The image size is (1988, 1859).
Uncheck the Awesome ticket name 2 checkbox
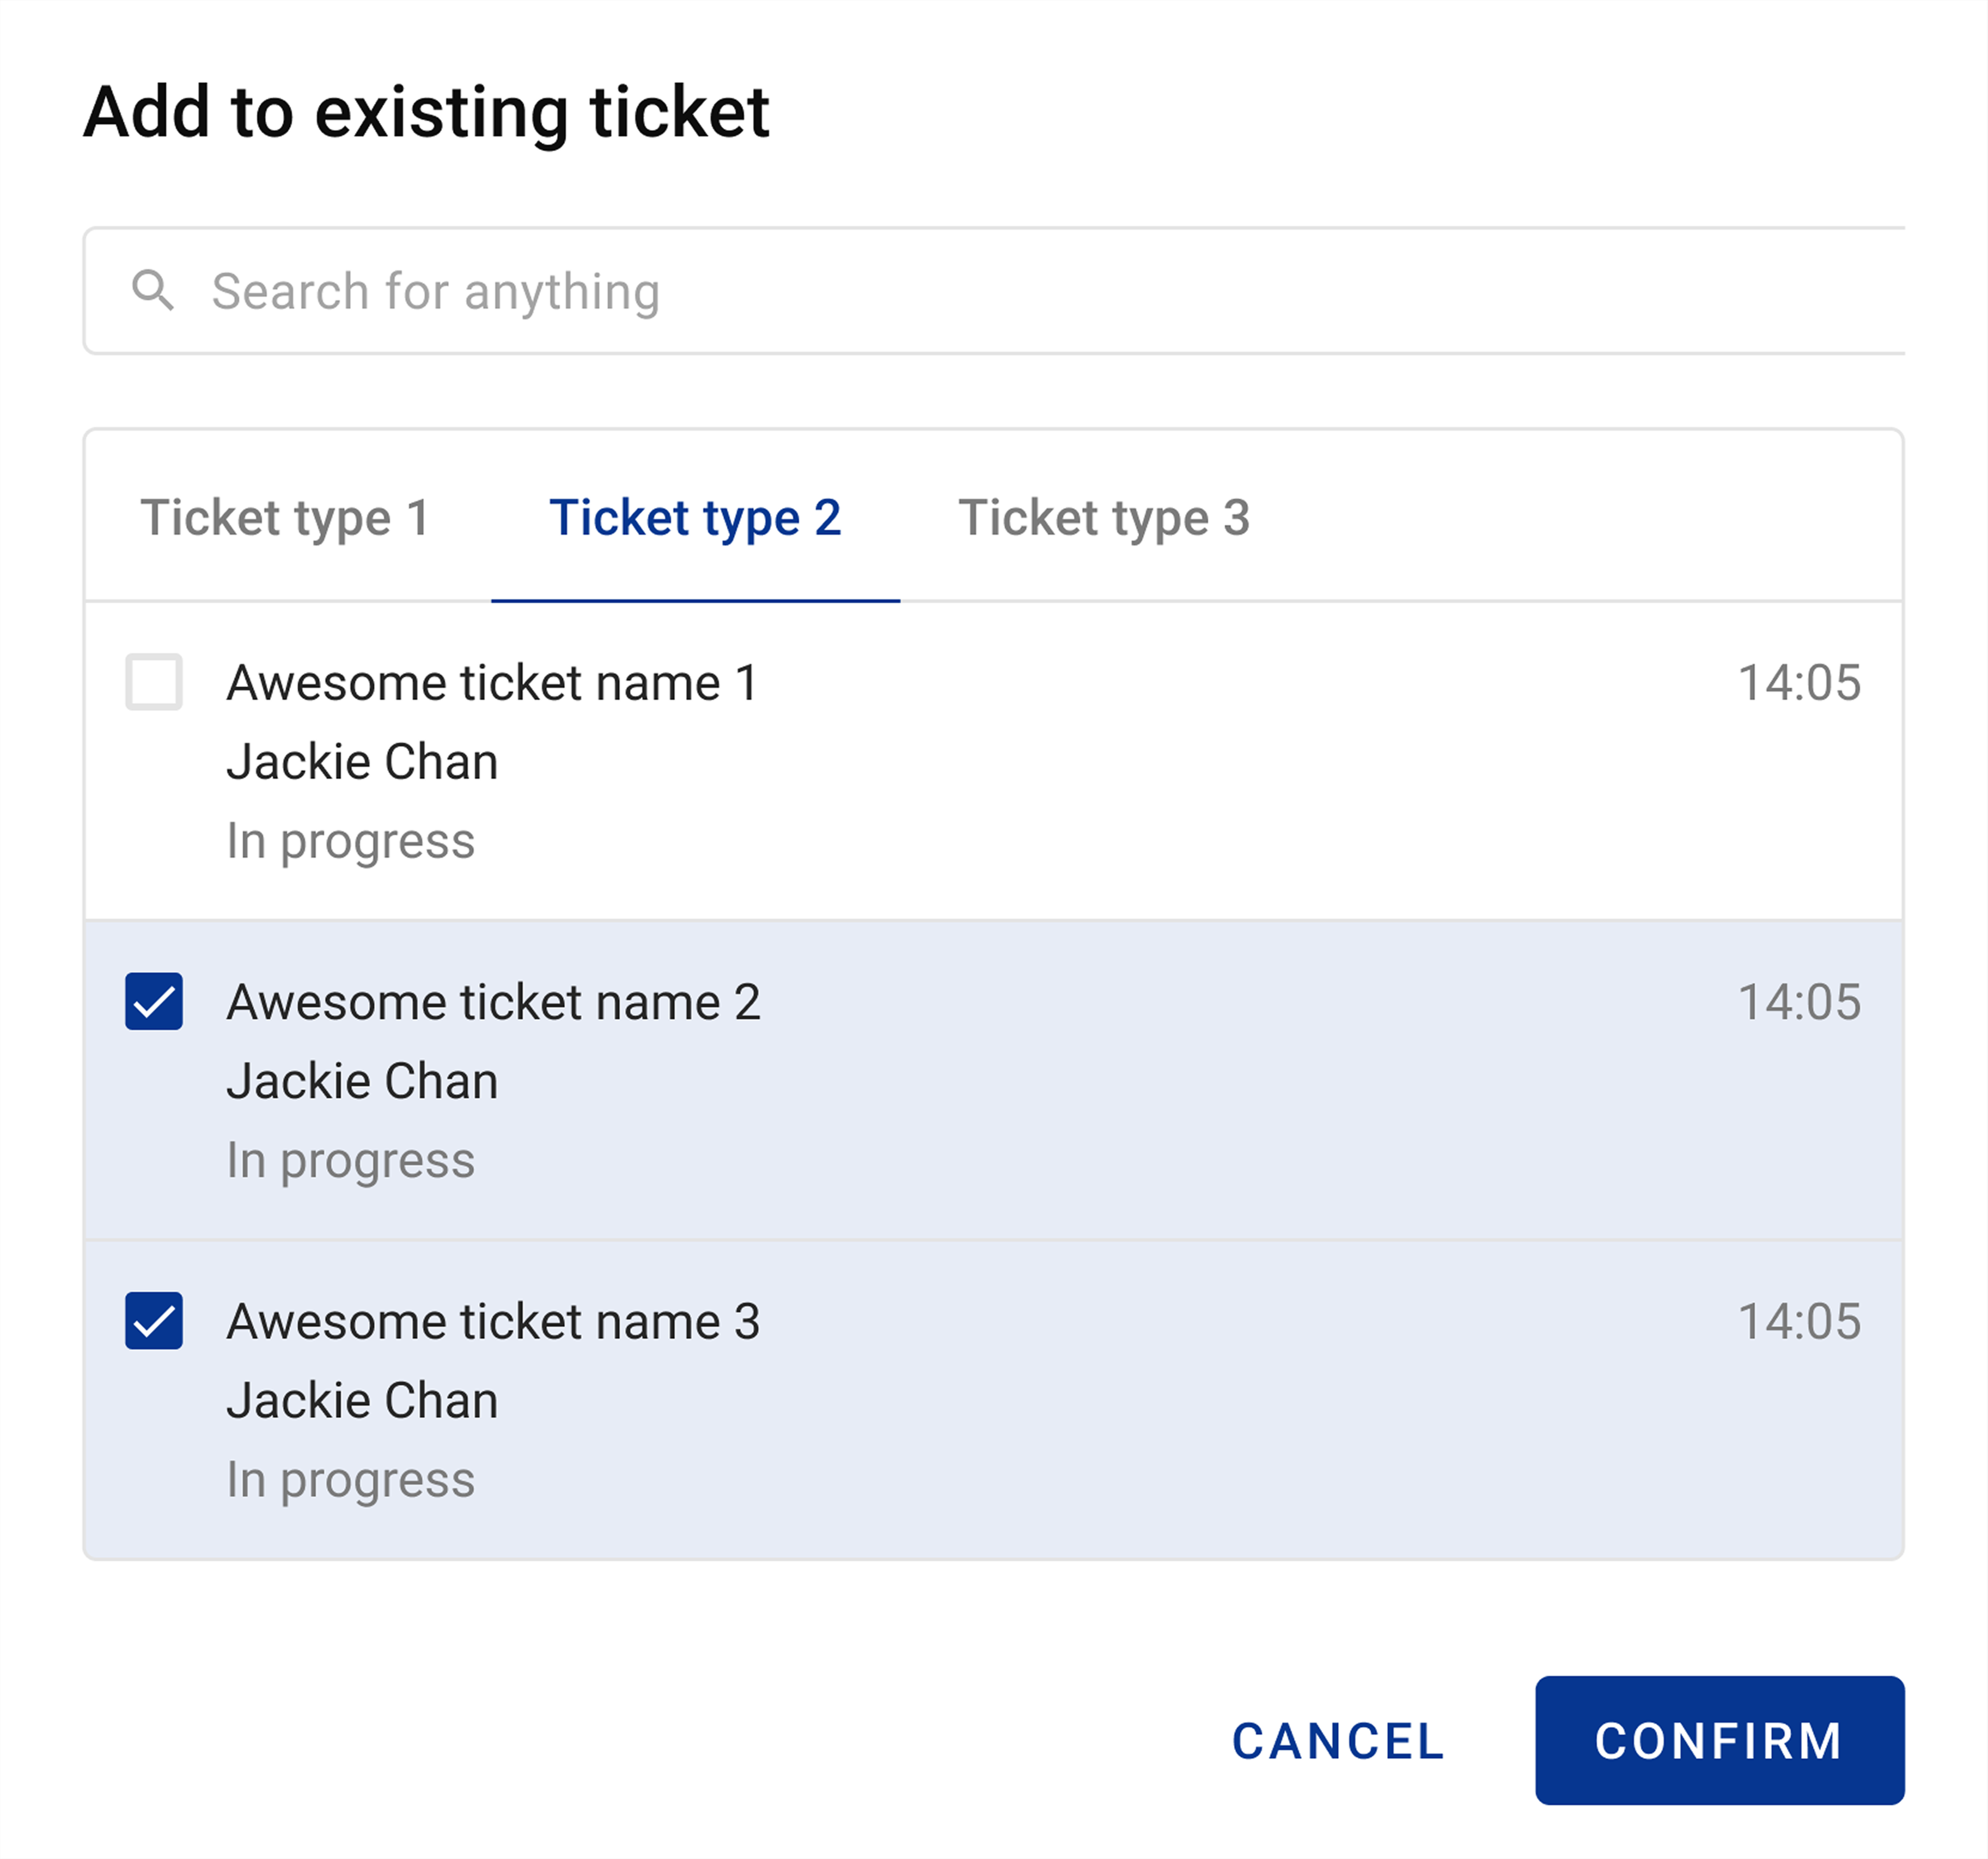pyautogui.click(x=154, y=1001)
